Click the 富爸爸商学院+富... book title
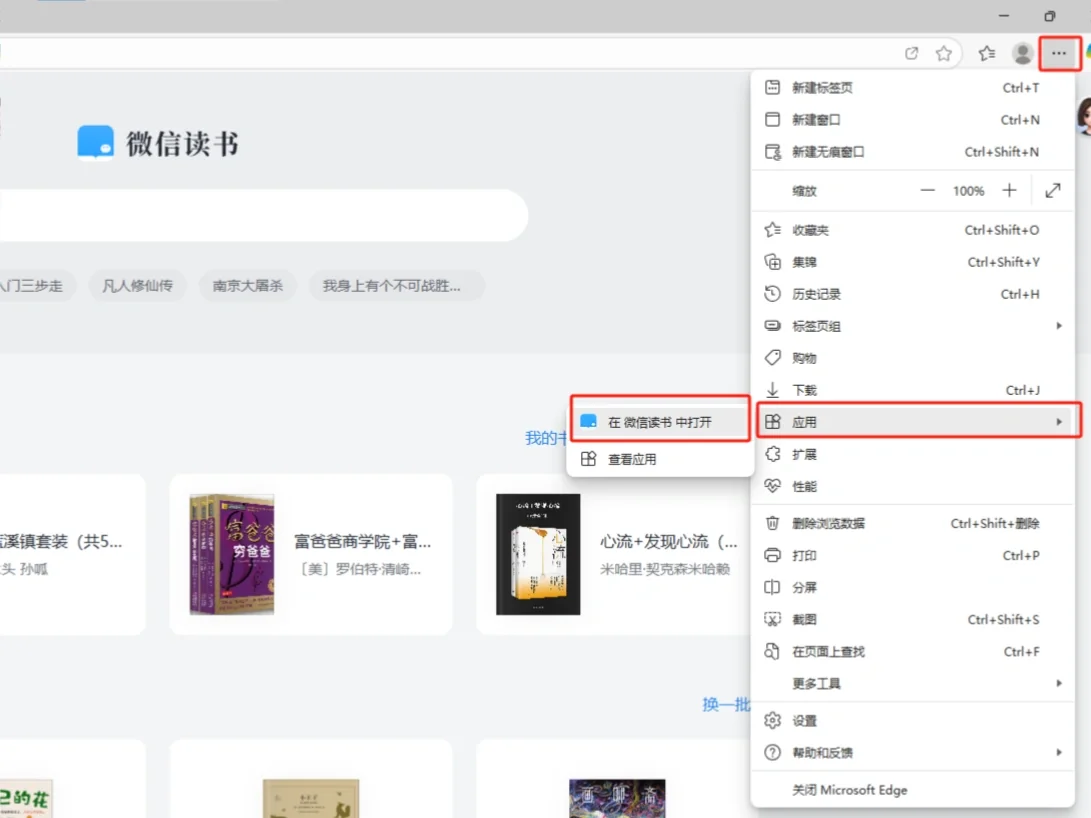This screenshot has height=818, width=1091. tap(363, 541)
